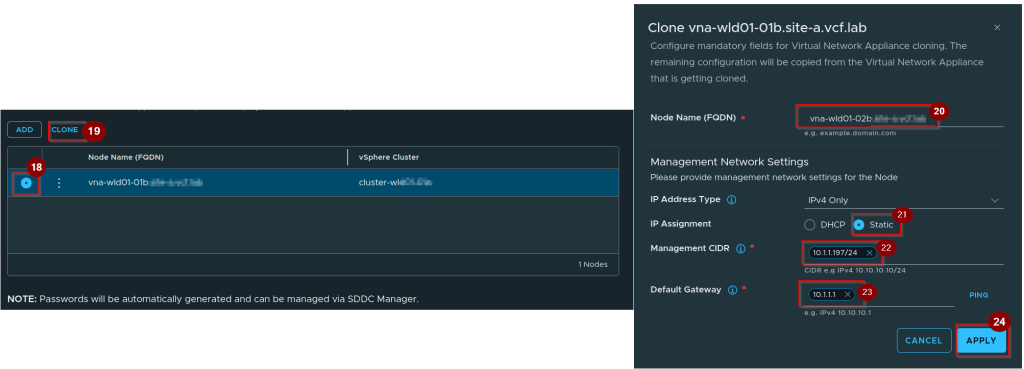Click the info icon beside Default Gateway
The height and width of the screenshot is (369, 1024).
(x=732, y=289)
